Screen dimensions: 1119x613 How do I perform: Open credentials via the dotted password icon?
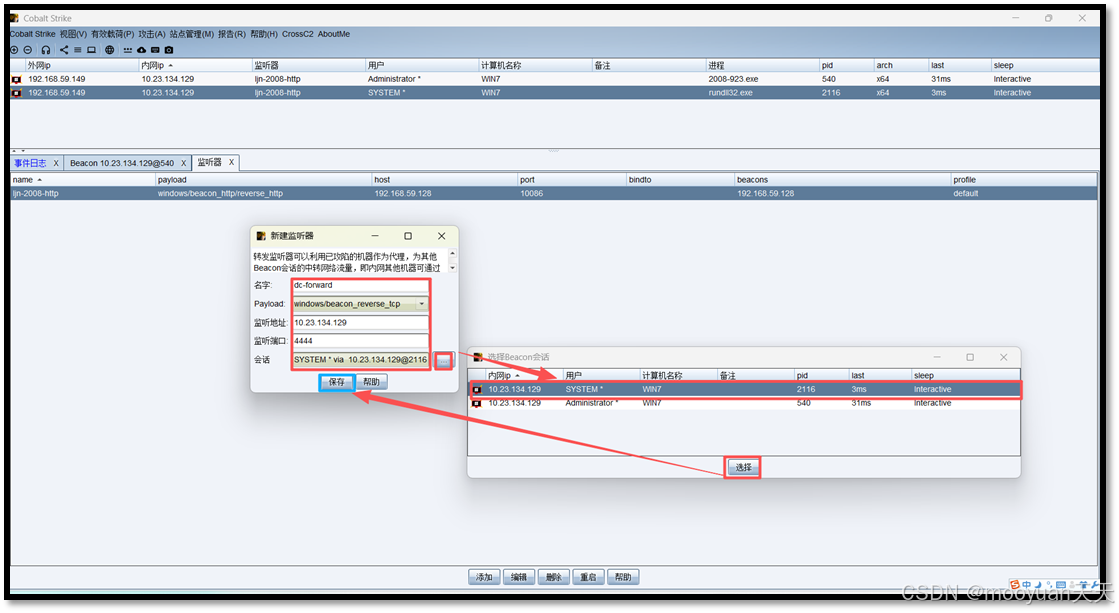point(128,50)
